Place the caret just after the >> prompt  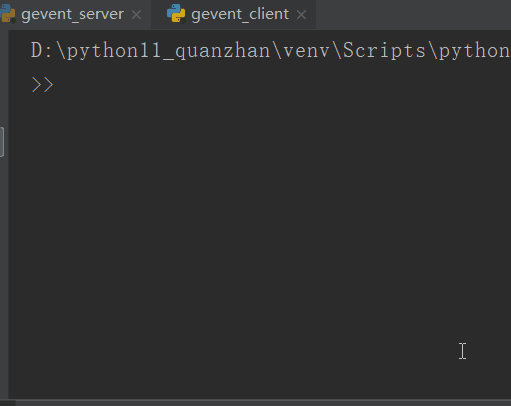point(57,85)
